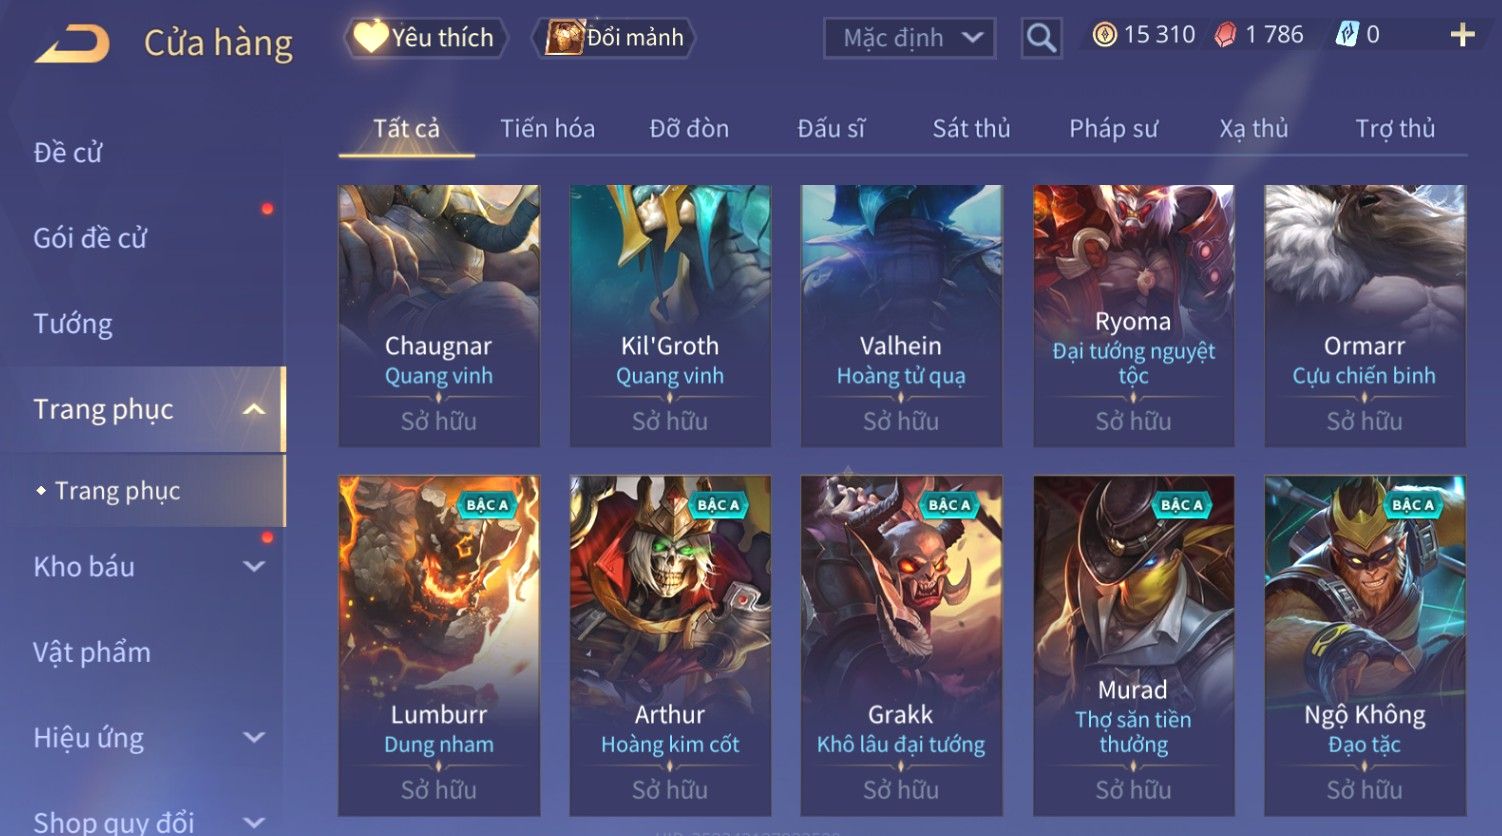Click the red gem currency icon

pos(1225,35)
